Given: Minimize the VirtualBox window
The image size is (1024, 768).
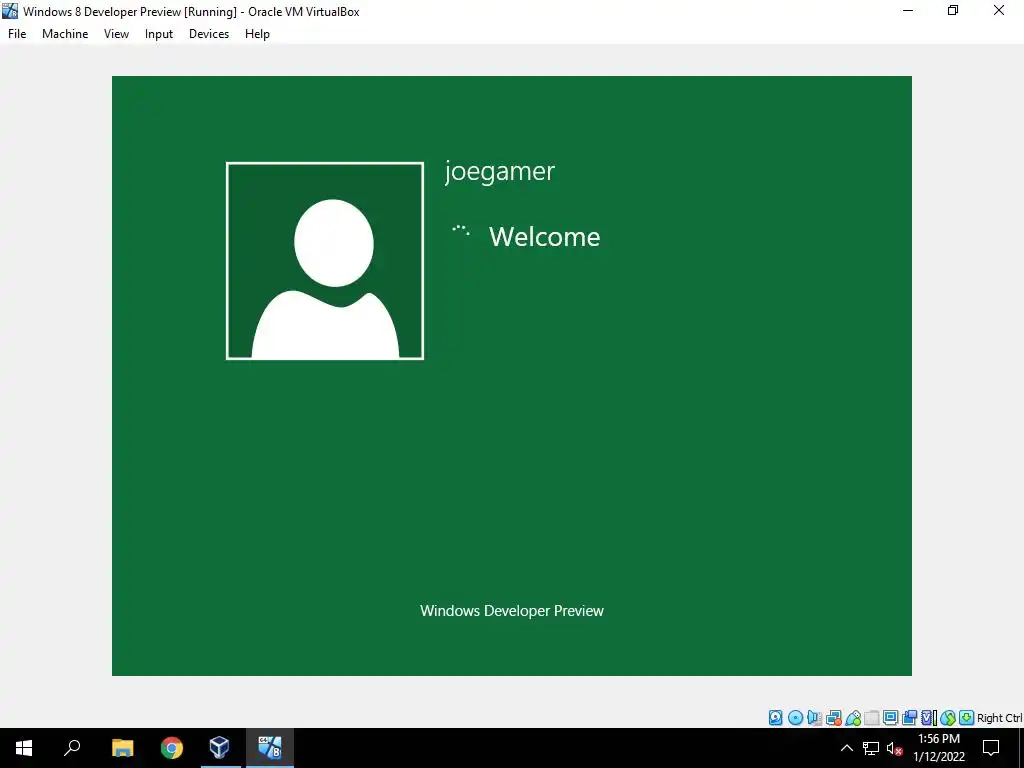Looking at the screenshot, I should tap(908, 10).
